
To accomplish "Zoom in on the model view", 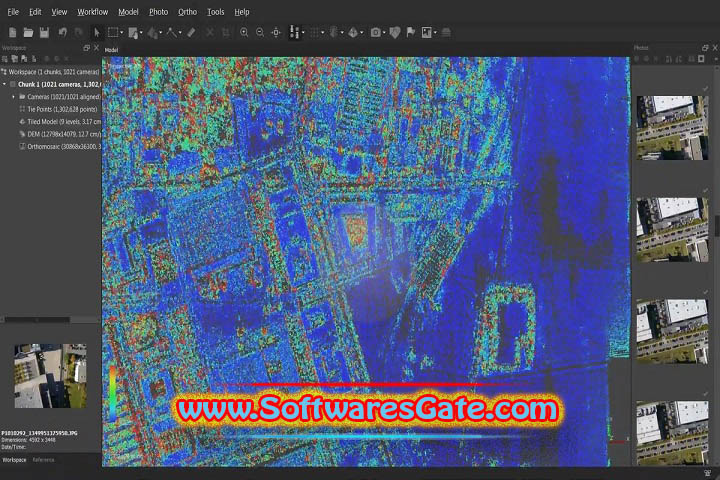I will tap(244, 32).
